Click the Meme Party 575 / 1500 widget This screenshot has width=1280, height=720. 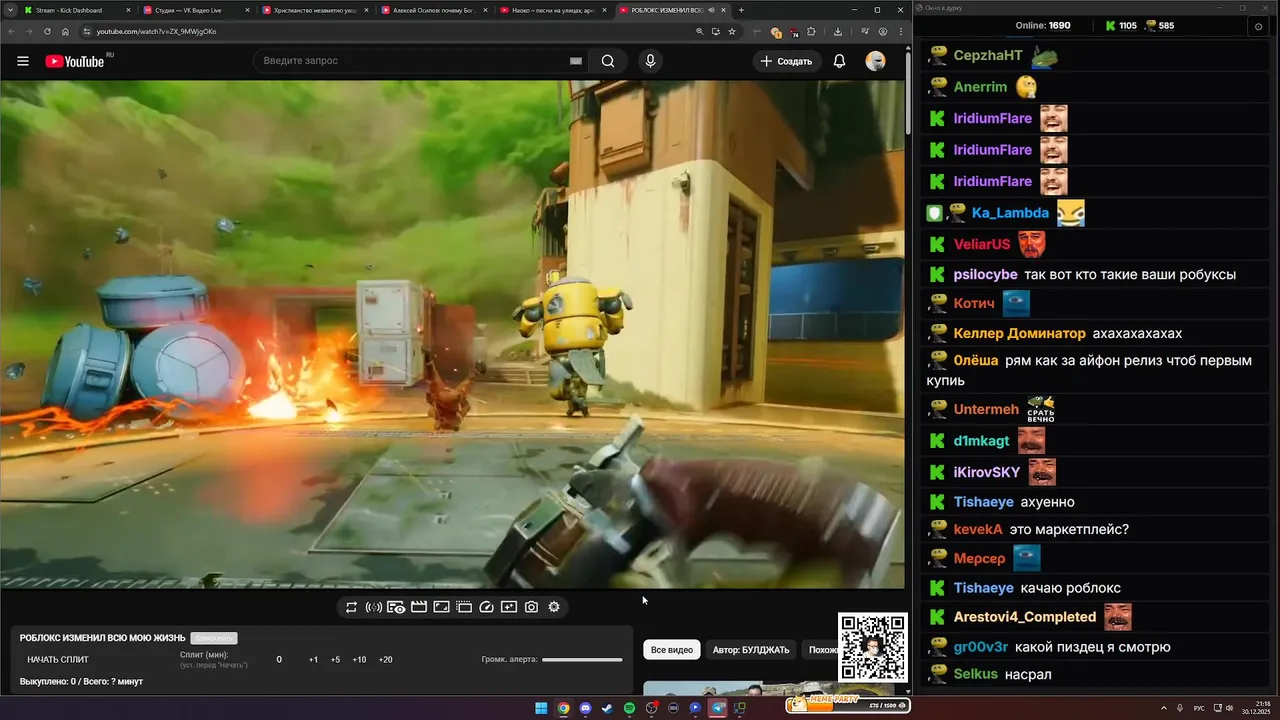848,704
